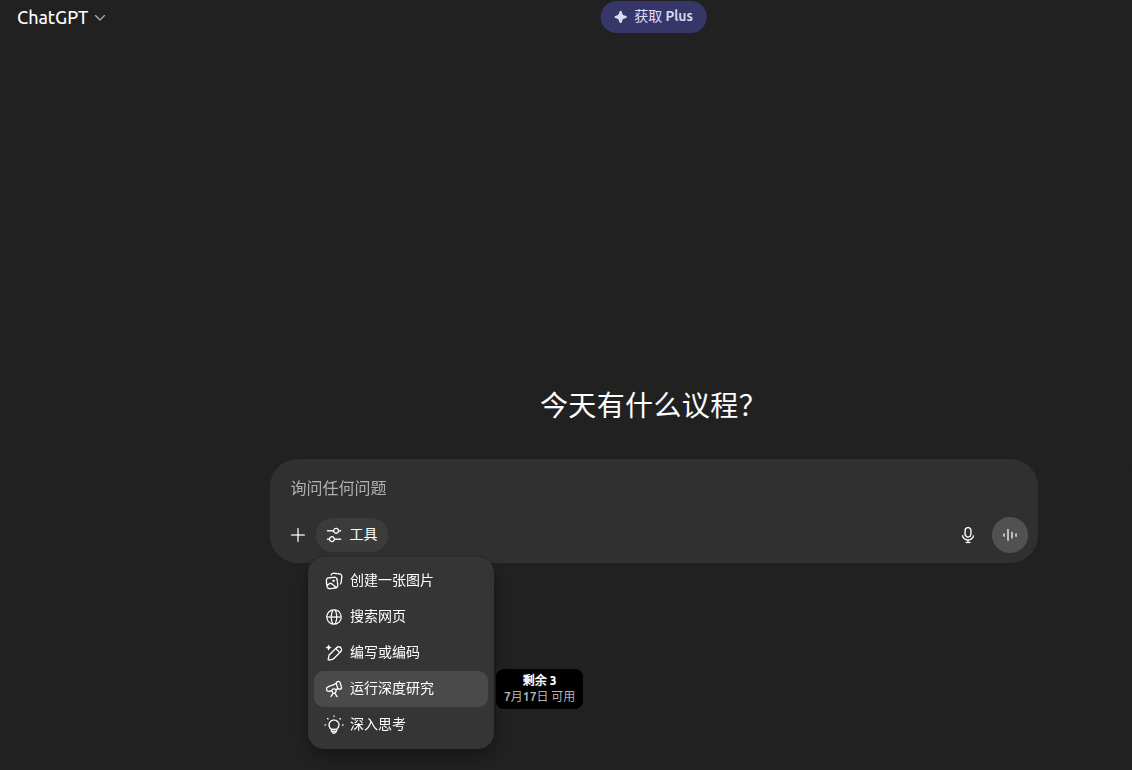This screenshot has height=770, width=1132.
Task: Click the sliders icon beside 工具
Action: (334, 535)
